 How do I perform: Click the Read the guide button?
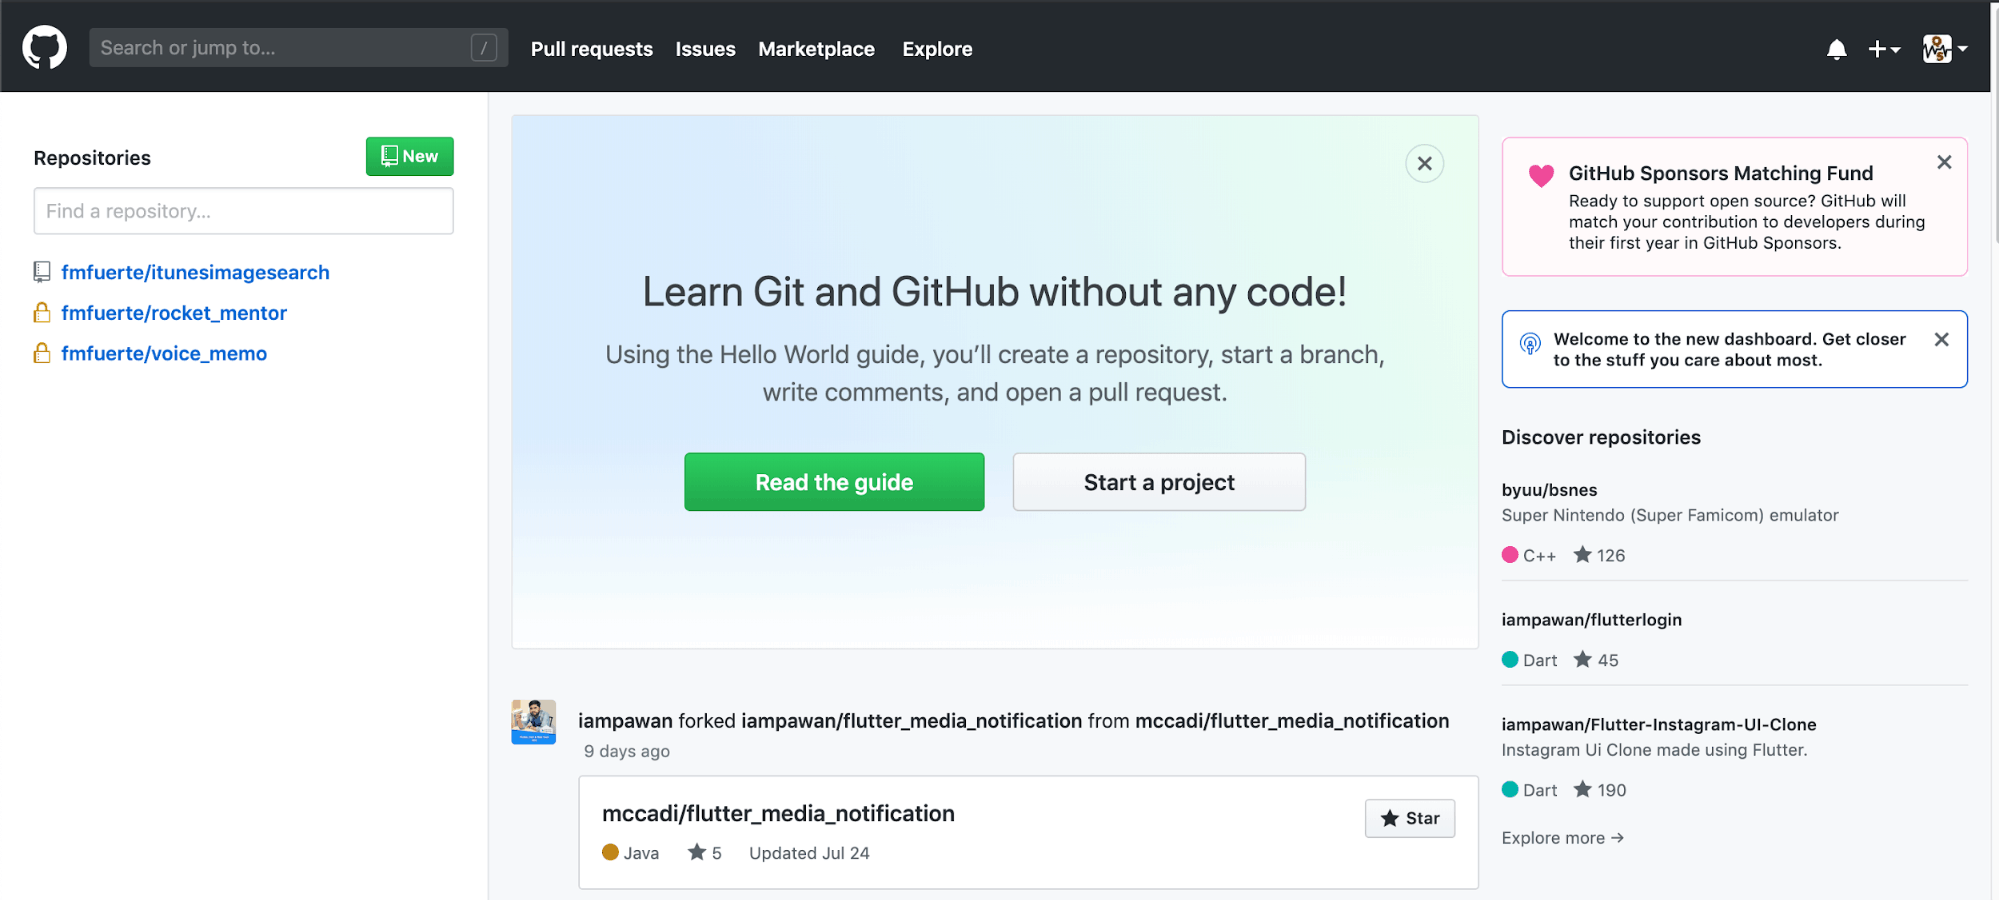(x=834, y=482)
